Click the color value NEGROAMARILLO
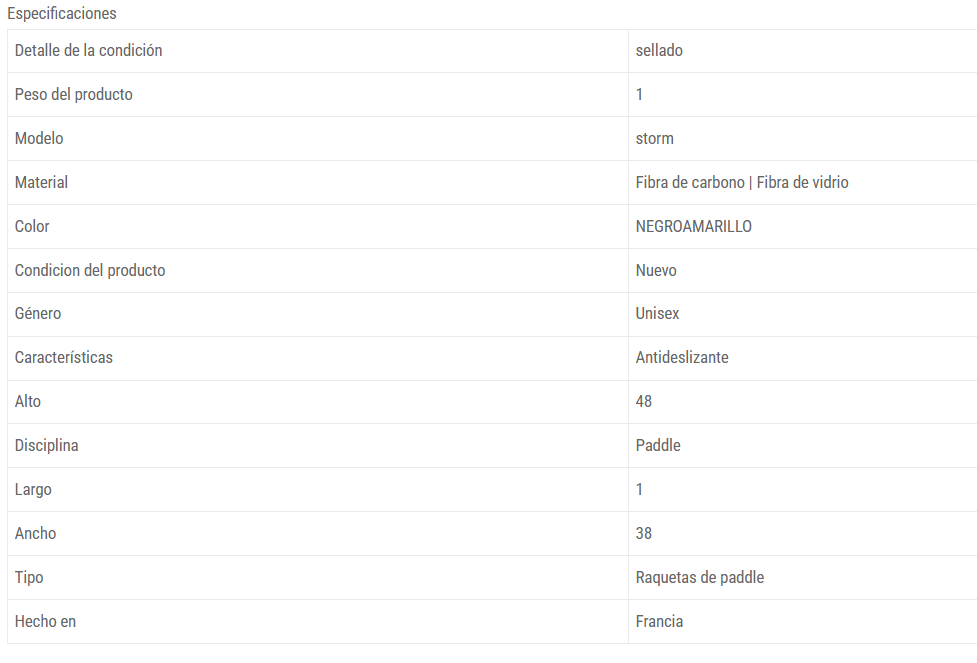 pos(693,226)
